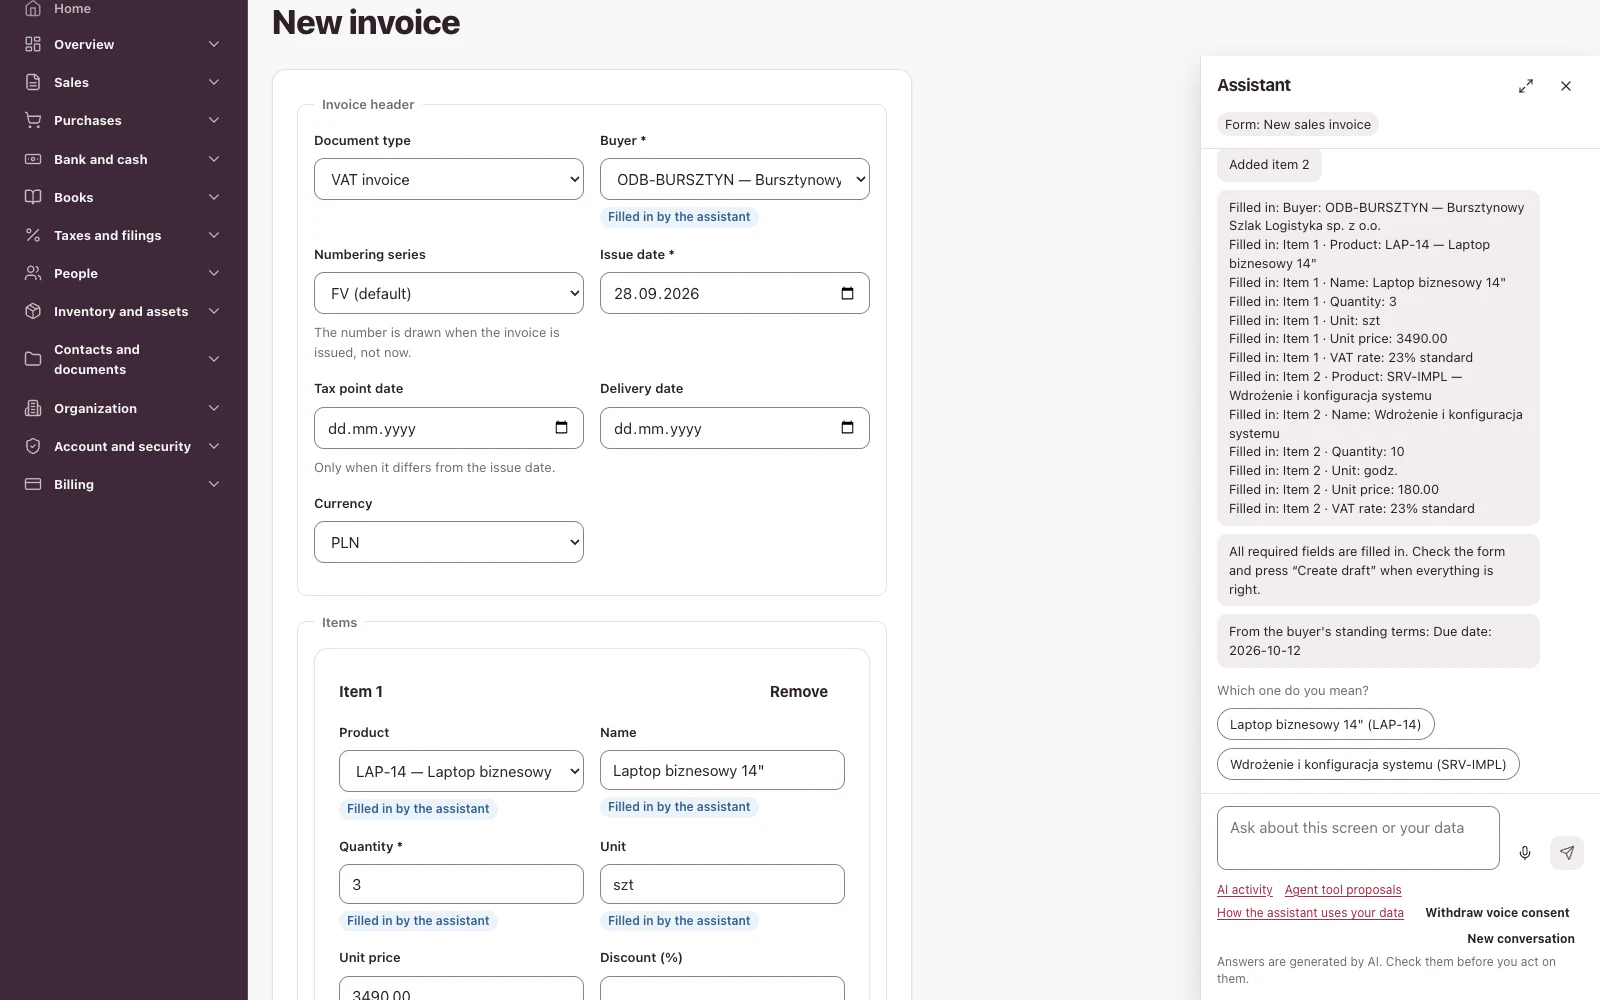Open the AI activity link

[1245, 890]
